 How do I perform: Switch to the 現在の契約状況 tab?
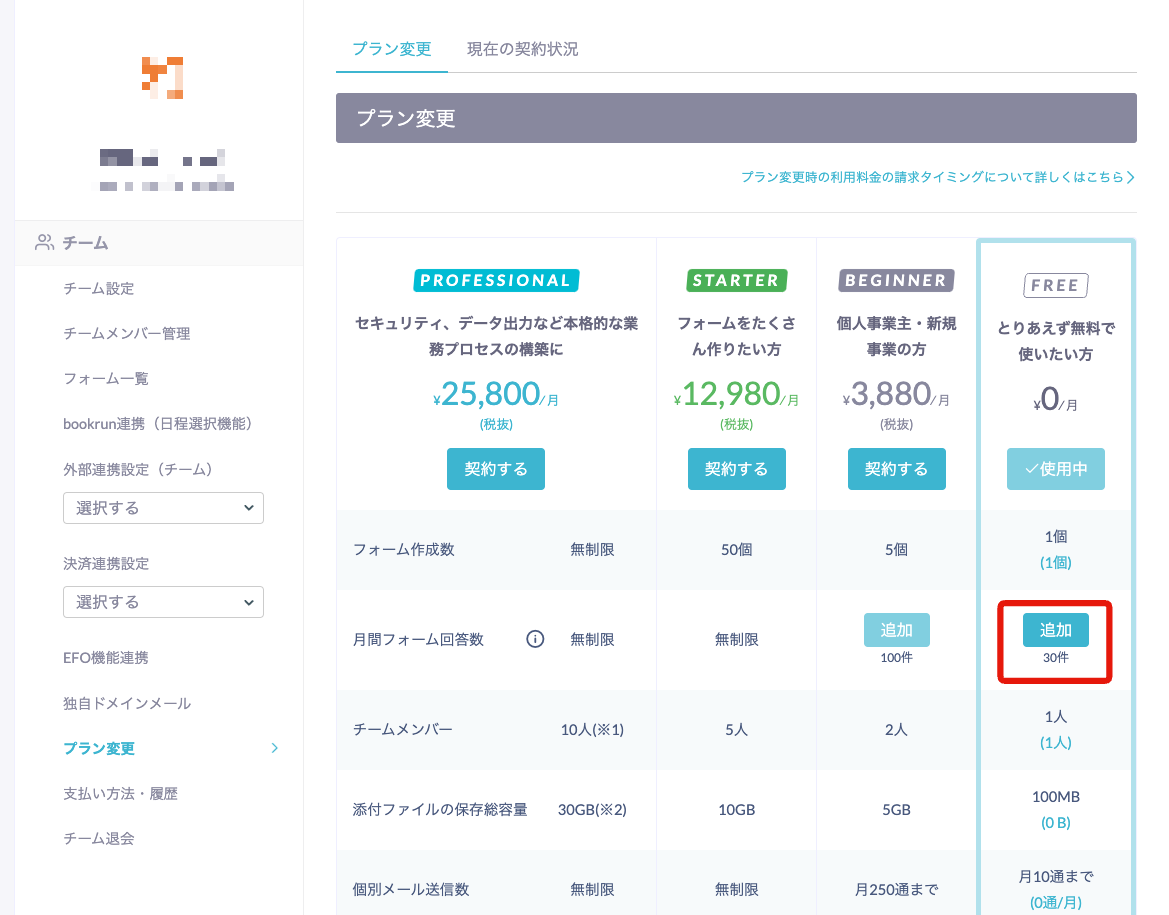tap(520, 46)
